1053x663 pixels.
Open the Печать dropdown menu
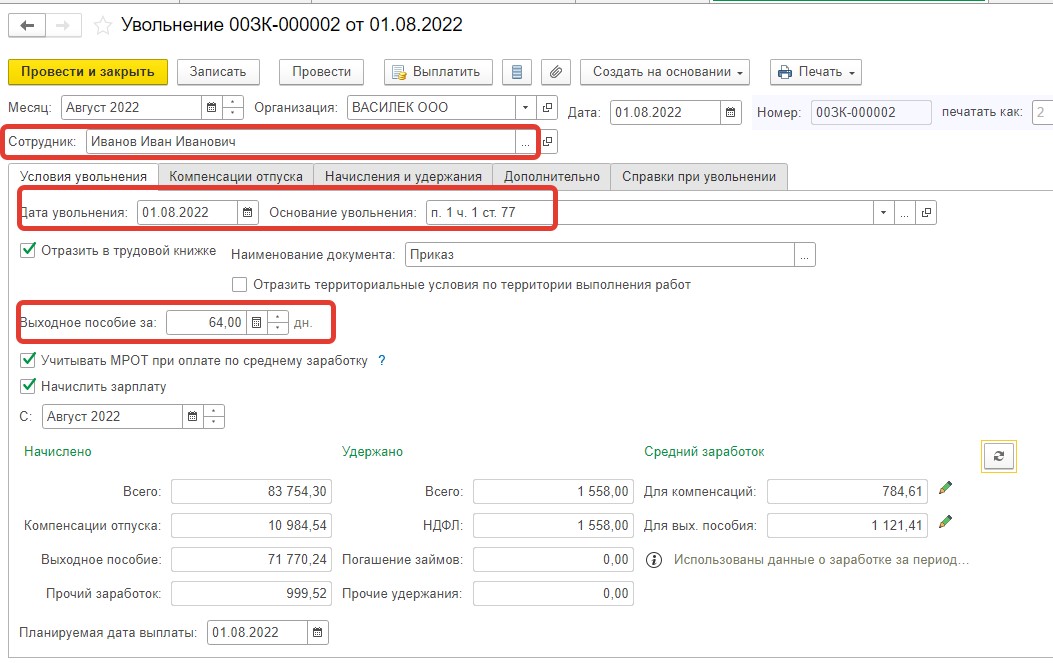pos(816,72)
